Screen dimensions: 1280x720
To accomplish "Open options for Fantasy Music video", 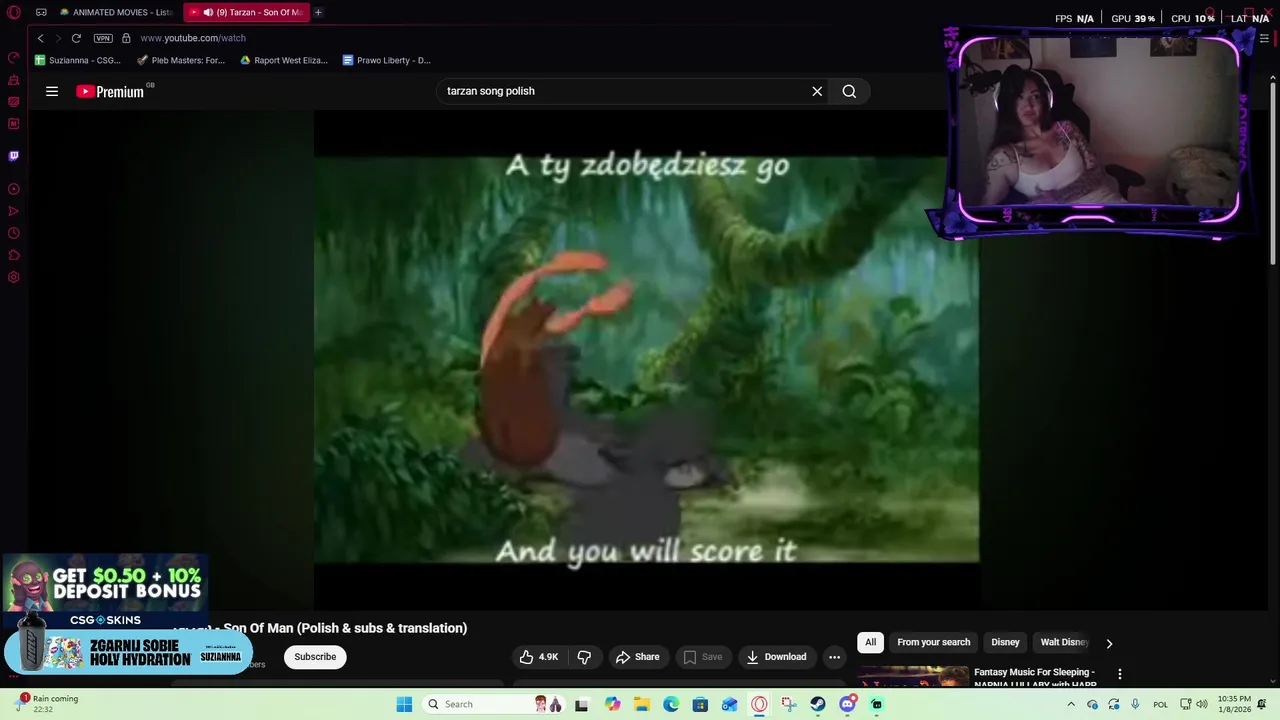I will (1120, 674).
